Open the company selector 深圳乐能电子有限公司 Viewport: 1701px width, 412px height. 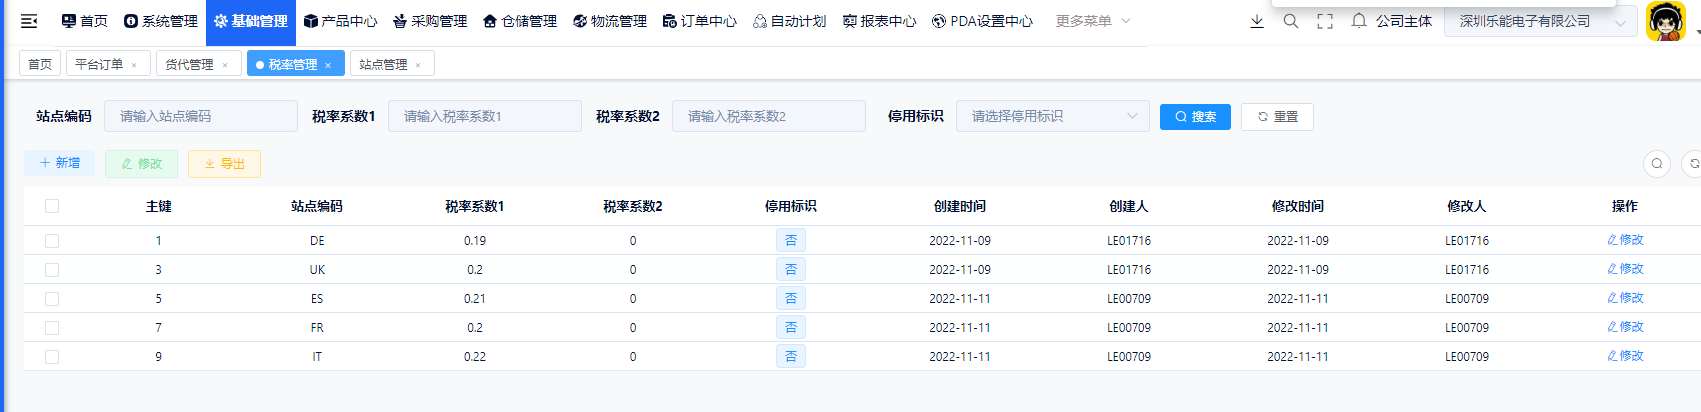click(x=1539, y=21)
